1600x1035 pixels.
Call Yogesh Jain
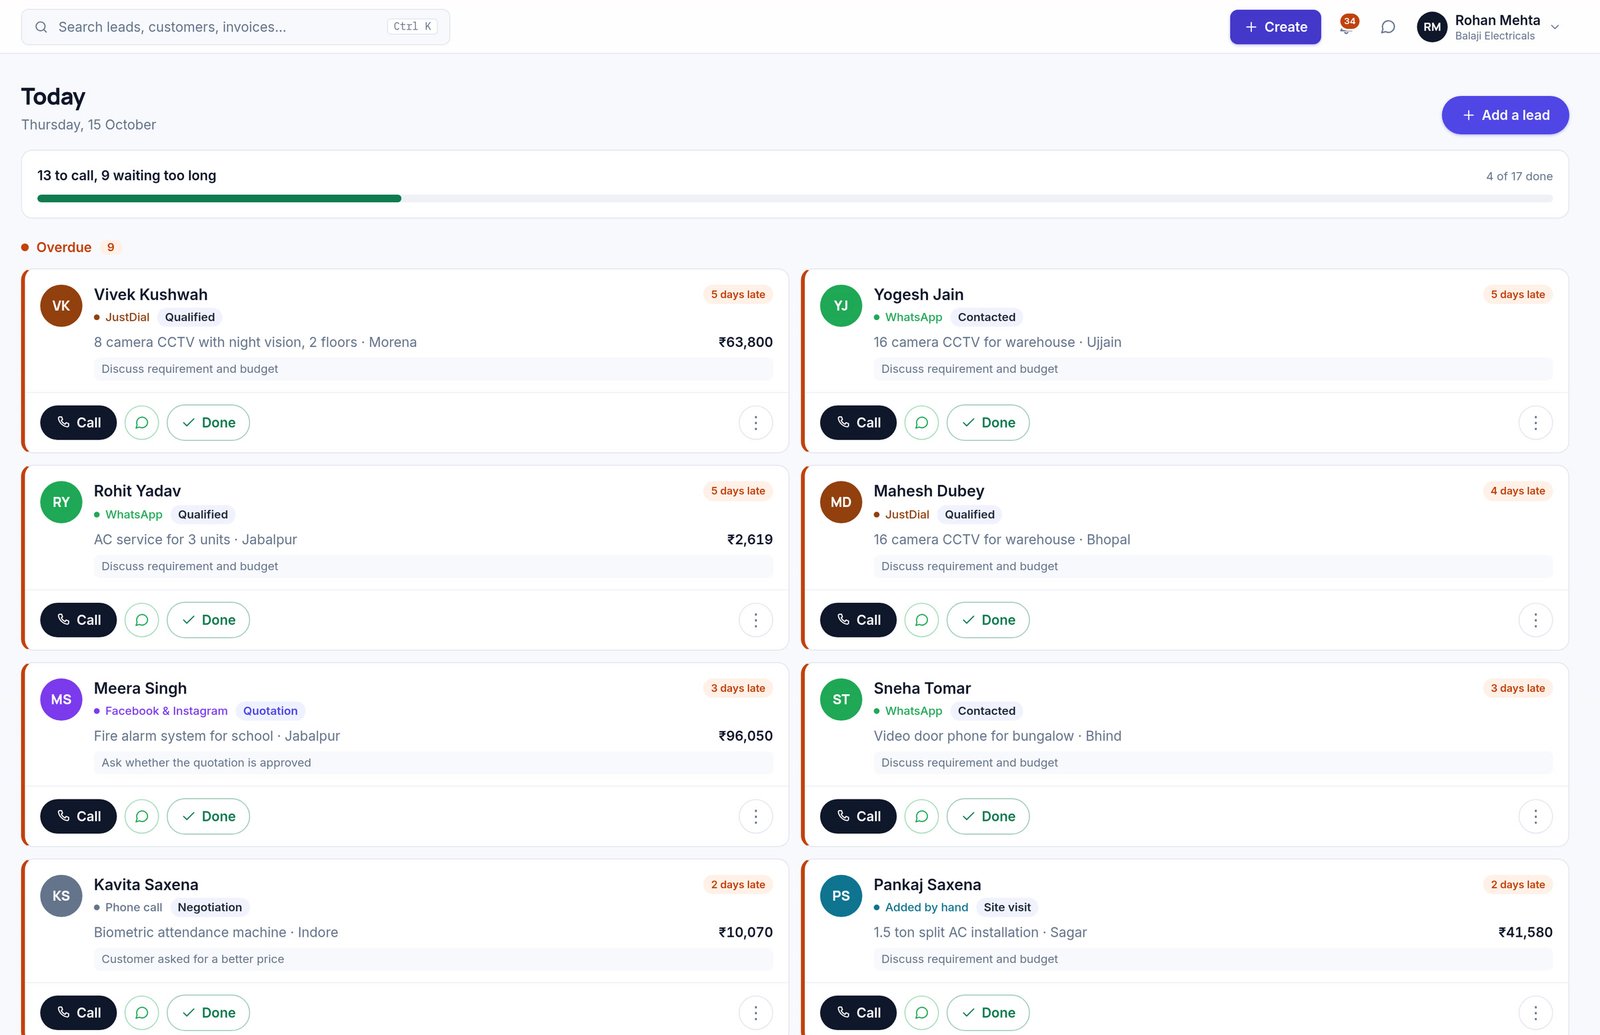(858, 423)
